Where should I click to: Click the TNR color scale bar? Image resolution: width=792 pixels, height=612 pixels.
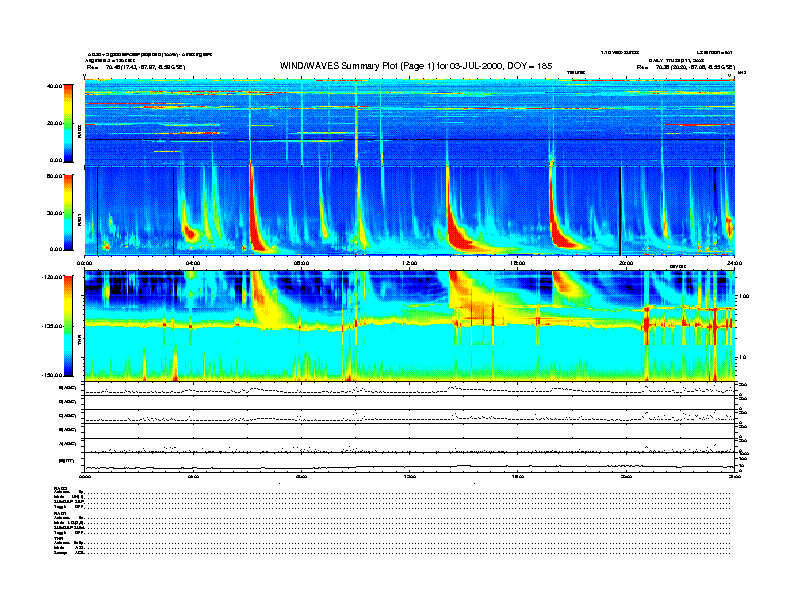(68, 326)
